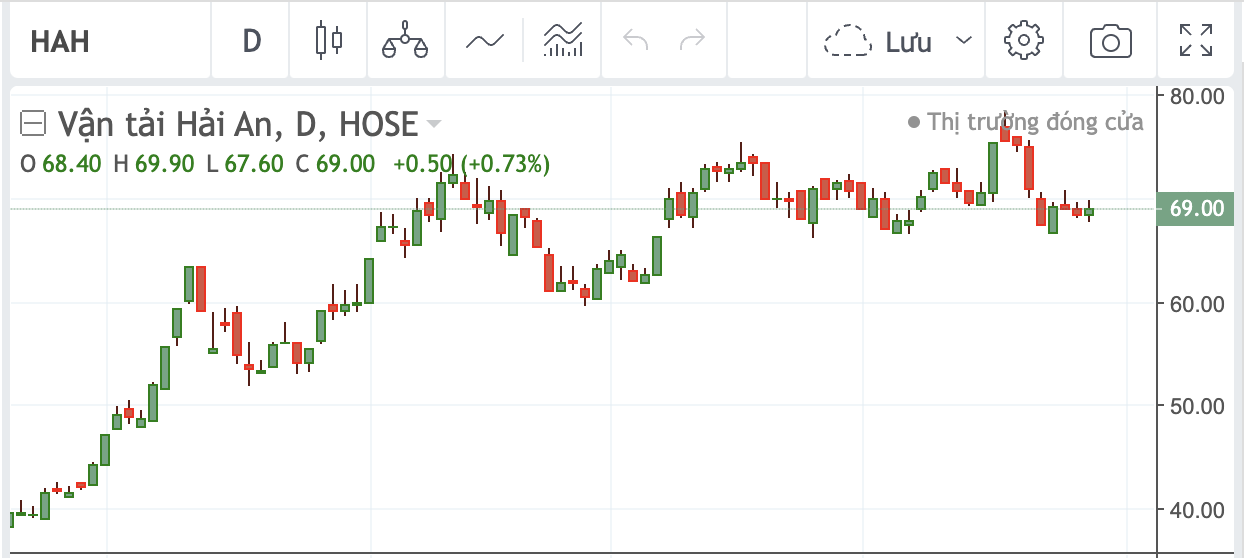1244x558 pixels.
Task: Open chart settings gear
Action: (1024, 41)
